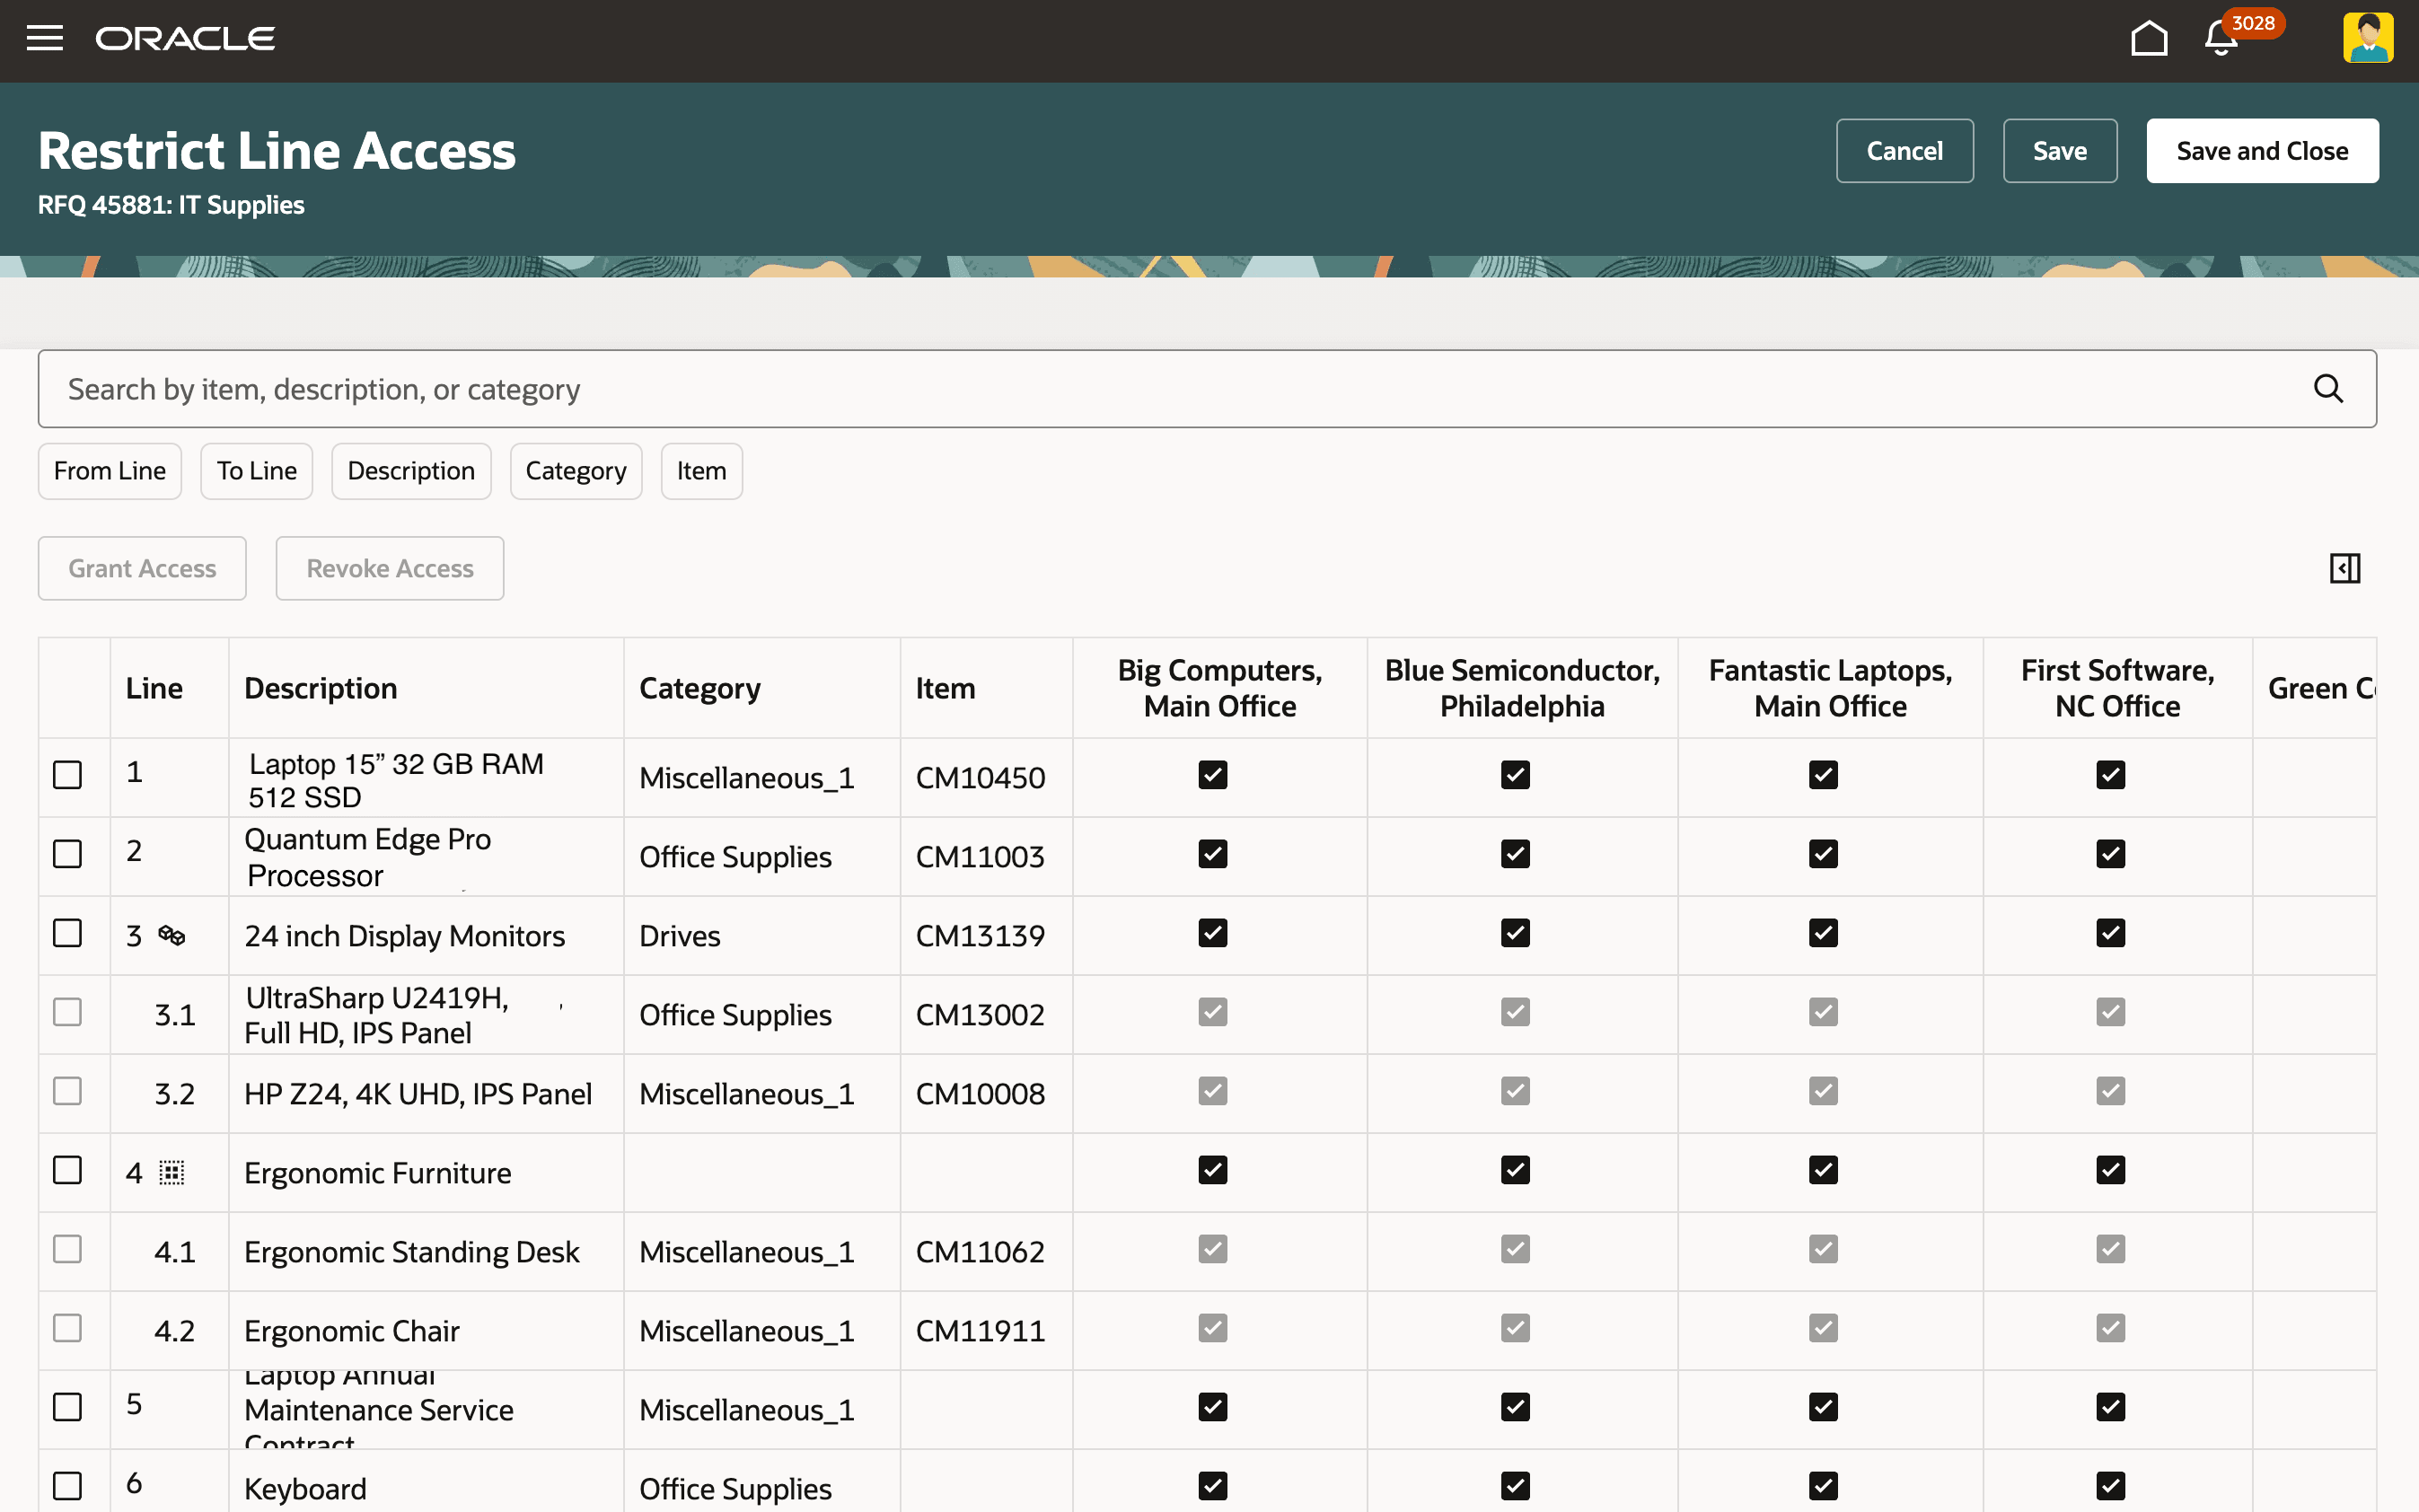Open the Category filter chip
The width and height of the screenshot is (2419, 1512).
(576, 471)
